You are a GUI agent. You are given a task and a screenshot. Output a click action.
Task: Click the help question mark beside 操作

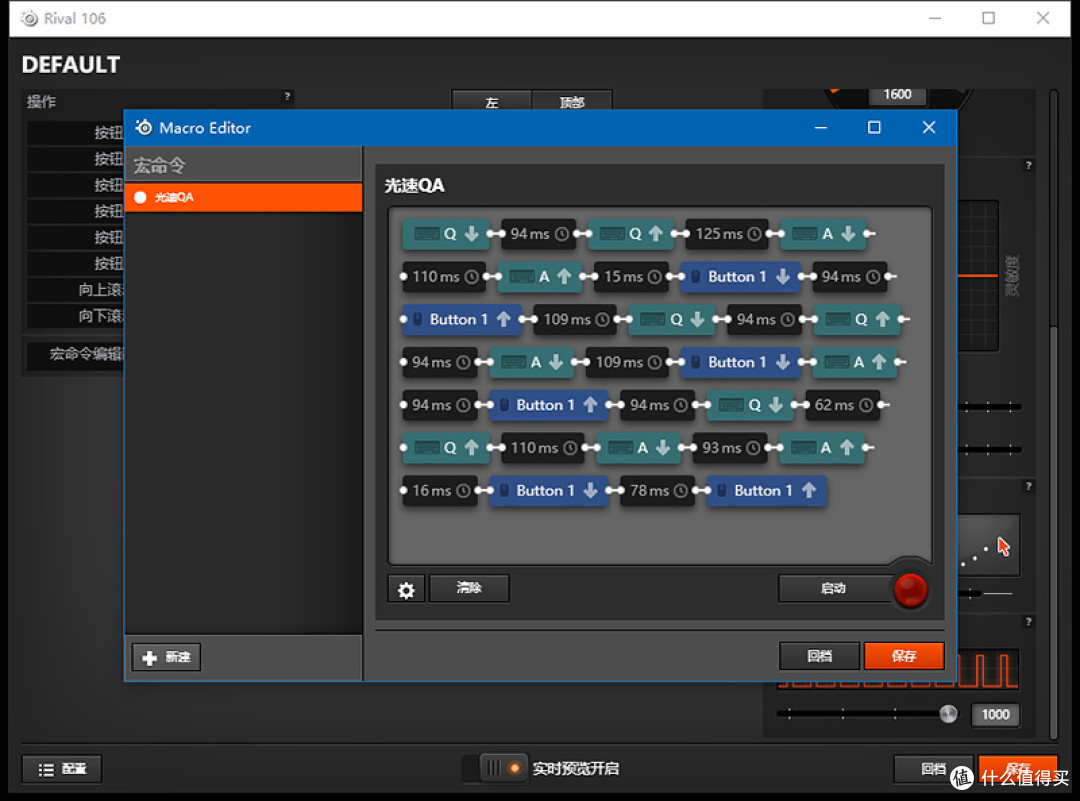[x=287, y=96]
